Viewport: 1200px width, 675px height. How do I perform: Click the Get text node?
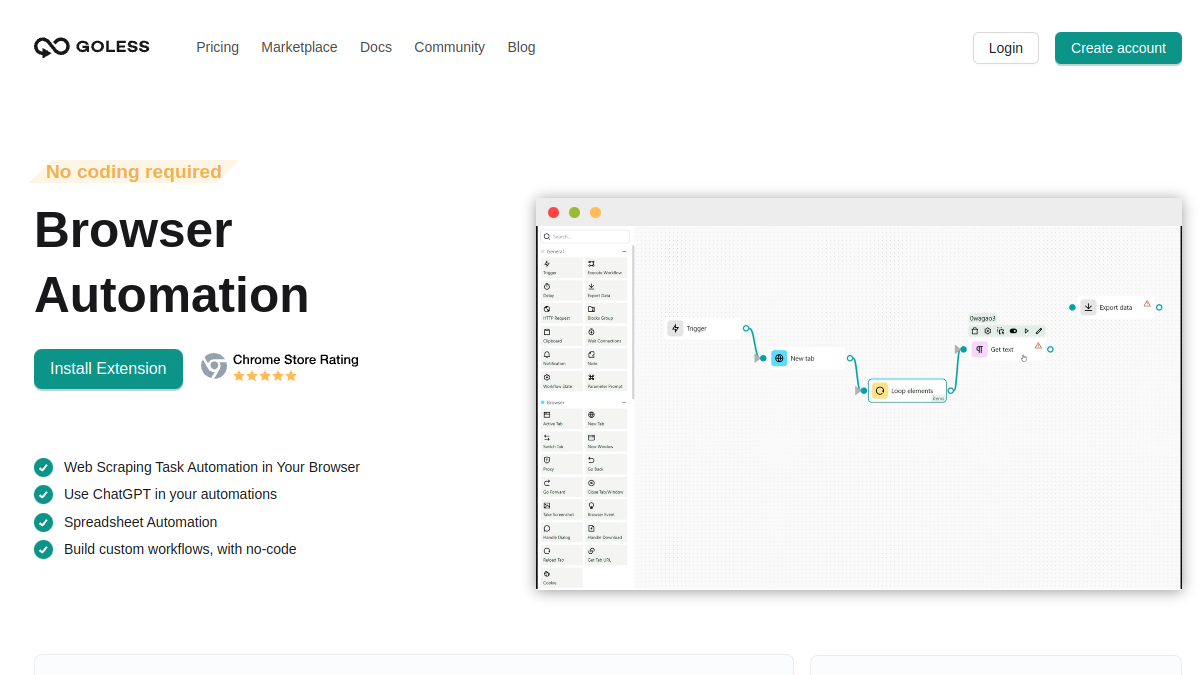coord(1008,349)
